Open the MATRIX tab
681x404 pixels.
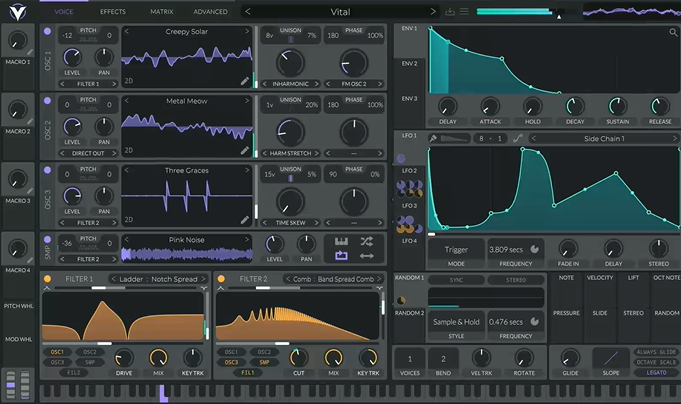161,12
